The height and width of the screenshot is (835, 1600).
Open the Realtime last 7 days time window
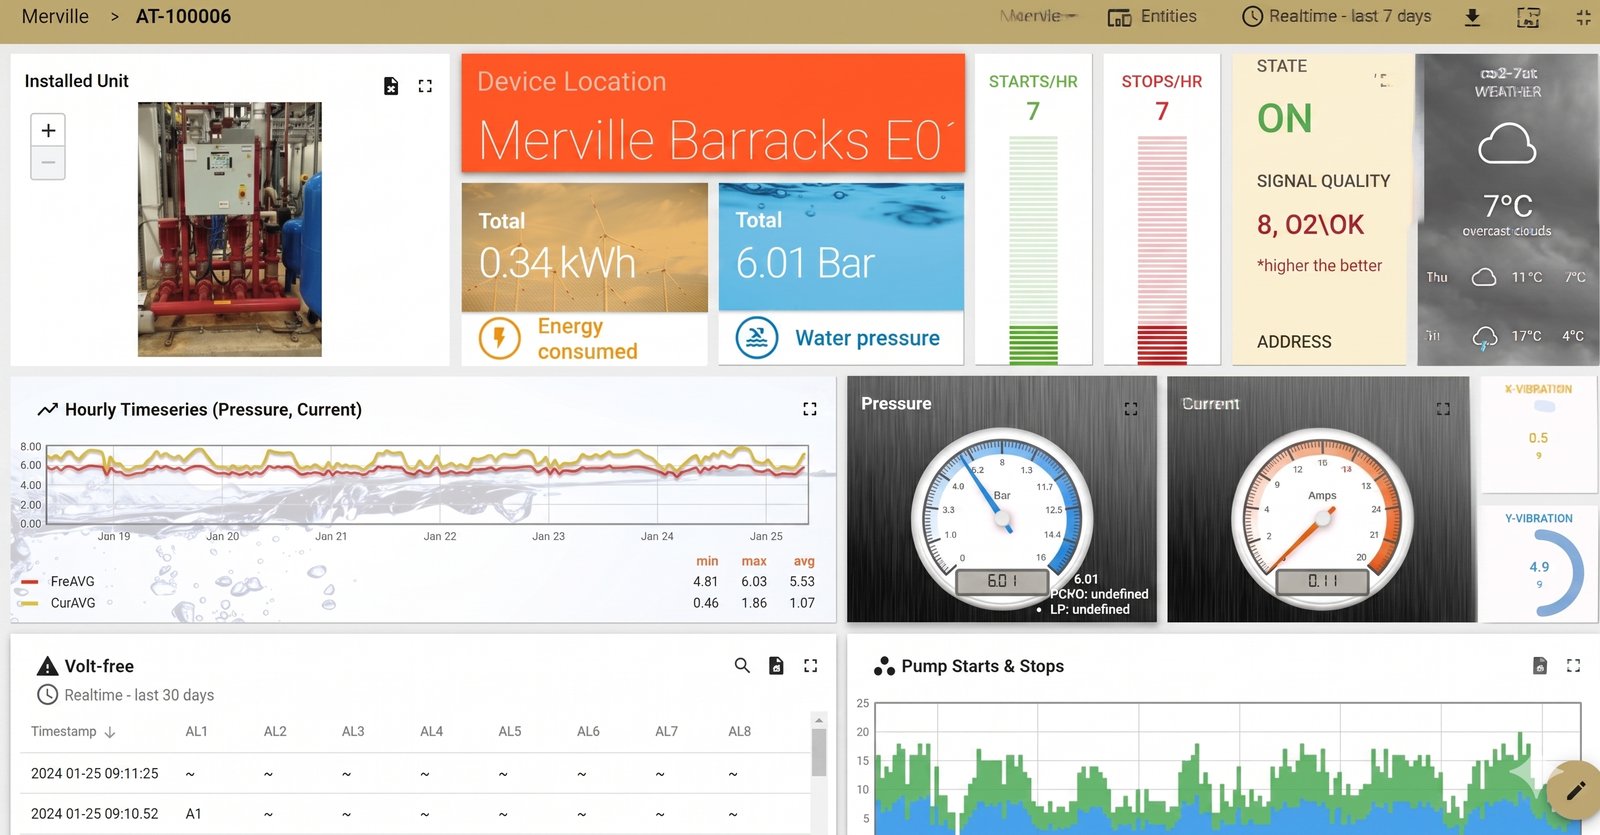(1336, 16)
